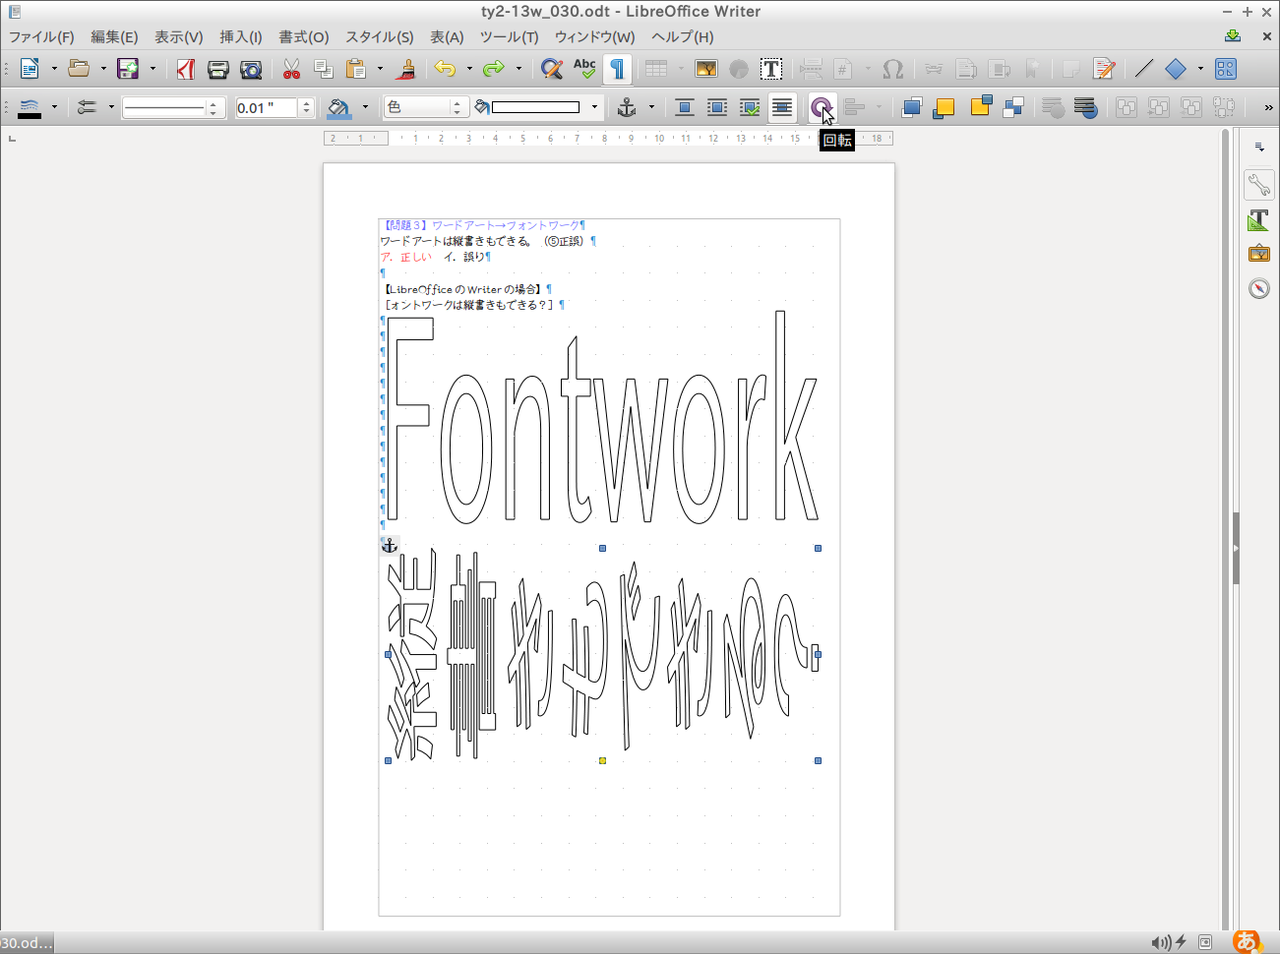Click the black-outlined fill color box
The image size is (1280, 954).
coord(536,108)
